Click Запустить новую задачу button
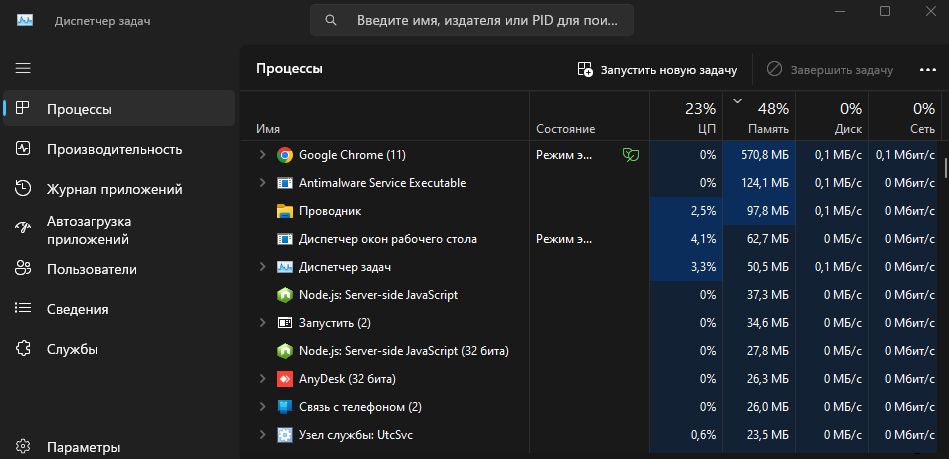The height and width of the screenshot is (459, 949). (657, 70)
